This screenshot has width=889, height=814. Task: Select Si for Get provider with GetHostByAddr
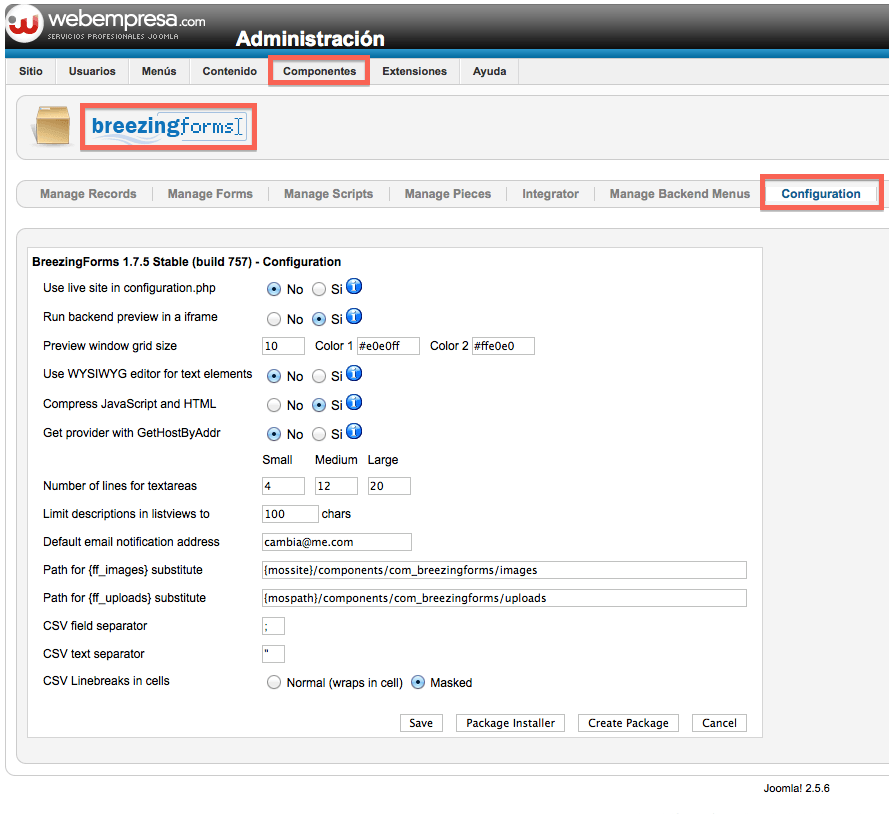[x=319, y=434]
